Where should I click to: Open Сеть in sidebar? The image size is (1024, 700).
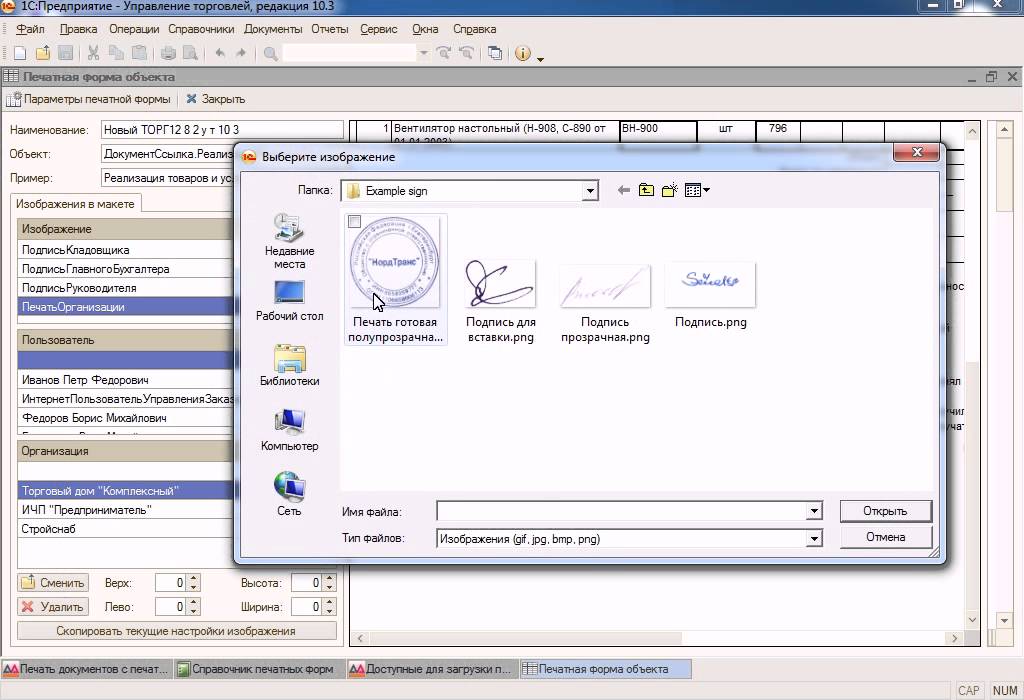pos(289,494)
